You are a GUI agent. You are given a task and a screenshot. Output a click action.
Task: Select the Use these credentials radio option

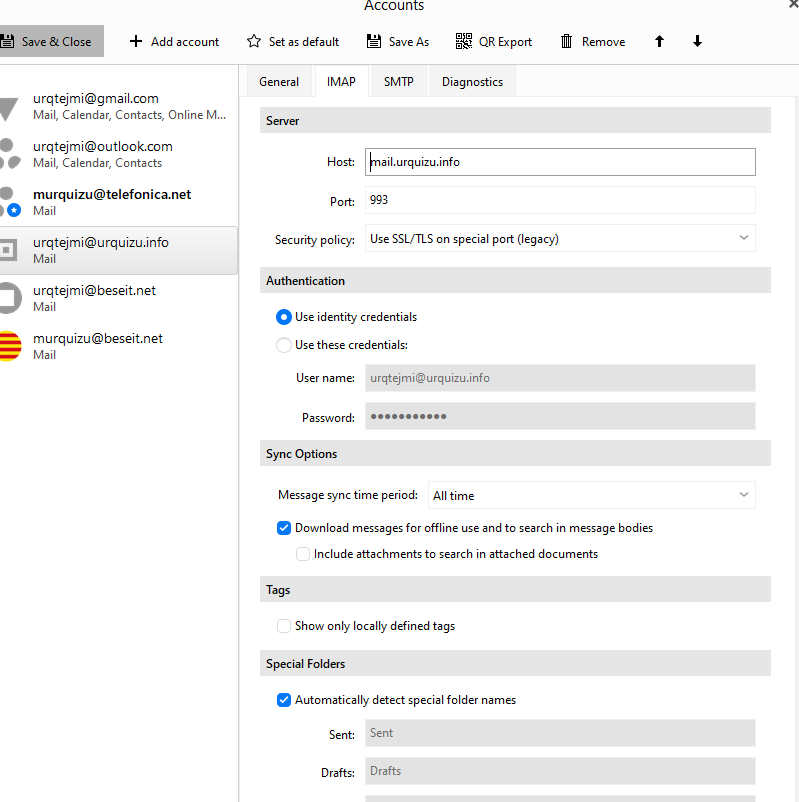283,345
